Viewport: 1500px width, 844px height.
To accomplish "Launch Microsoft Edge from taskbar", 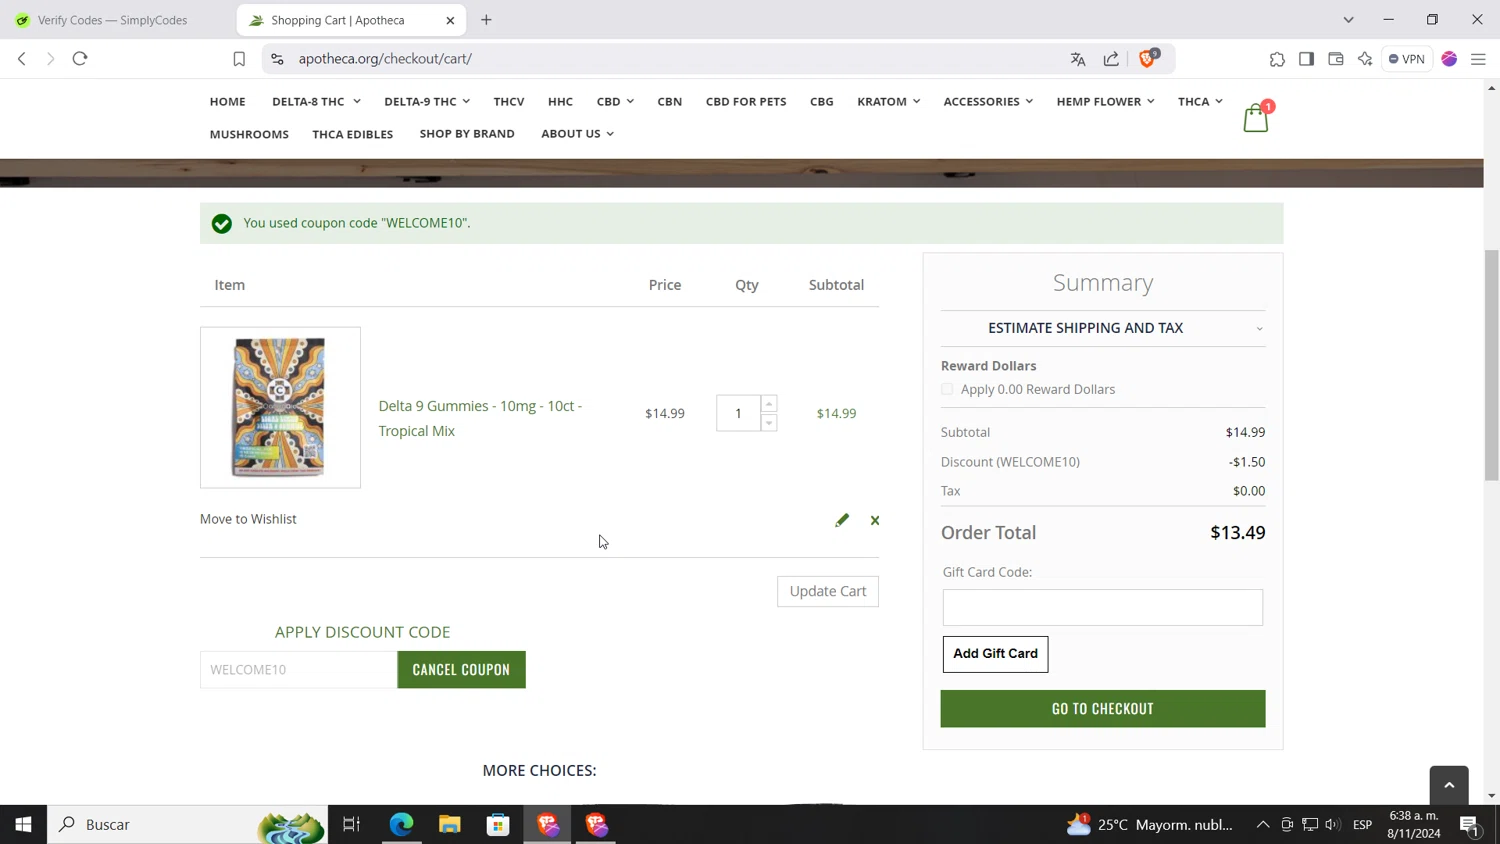I will [401, 824].
